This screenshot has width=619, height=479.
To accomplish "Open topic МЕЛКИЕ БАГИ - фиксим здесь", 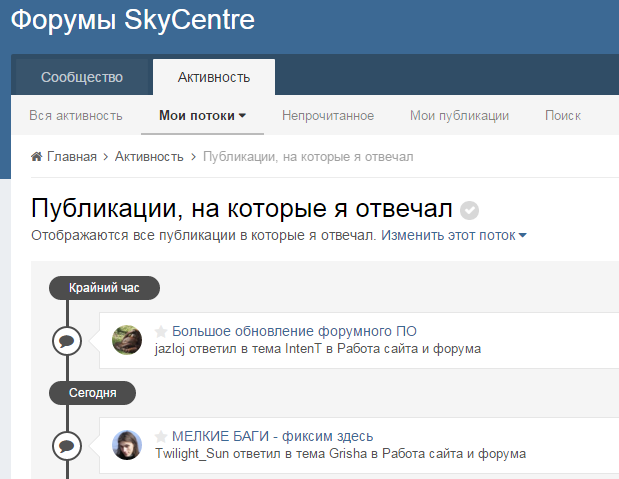I will (272, 436).
